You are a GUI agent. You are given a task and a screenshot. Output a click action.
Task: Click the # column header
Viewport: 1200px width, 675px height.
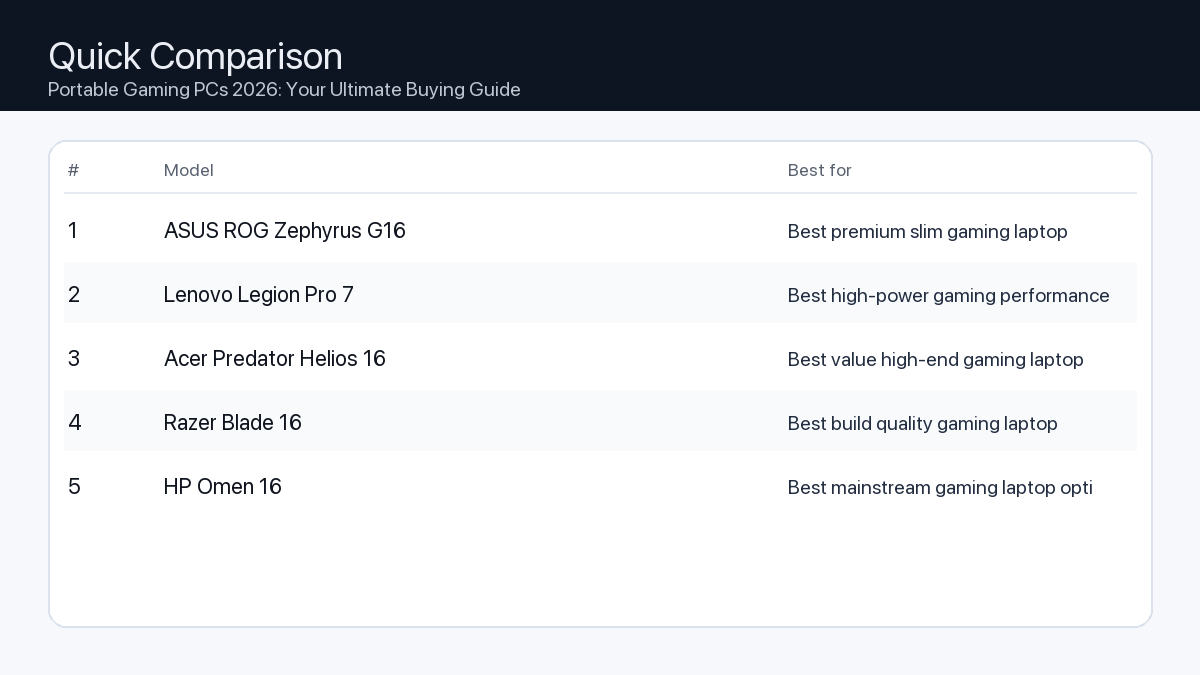pyautogui.click(x=73, y=170)
